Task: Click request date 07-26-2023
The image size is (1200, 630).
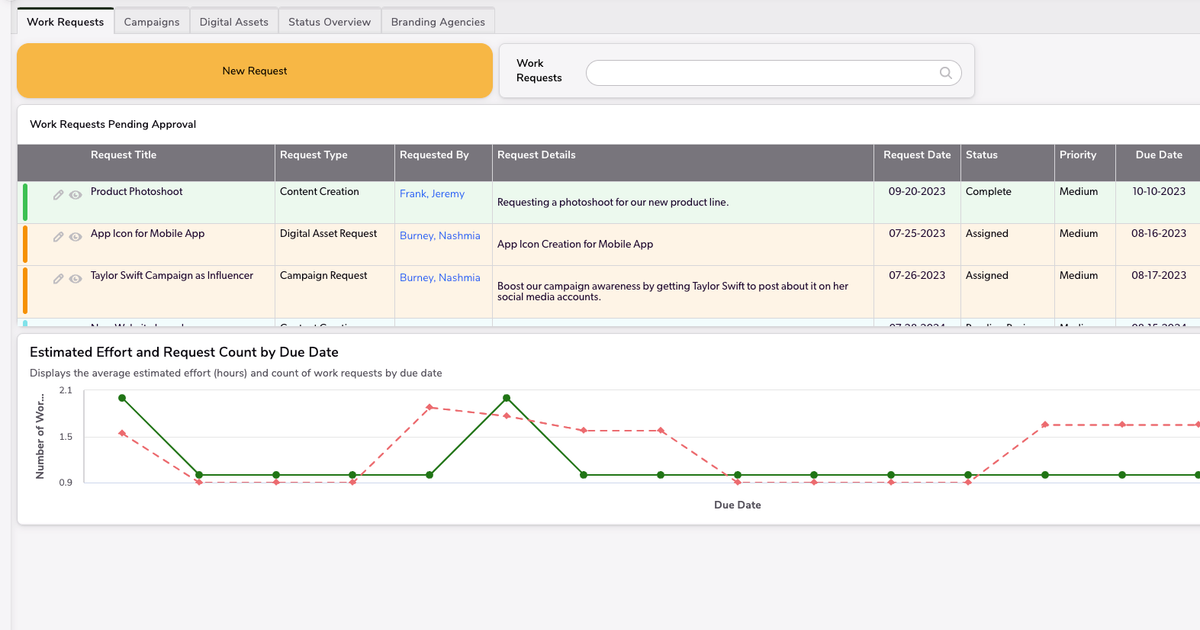Action: click(917, 276)
